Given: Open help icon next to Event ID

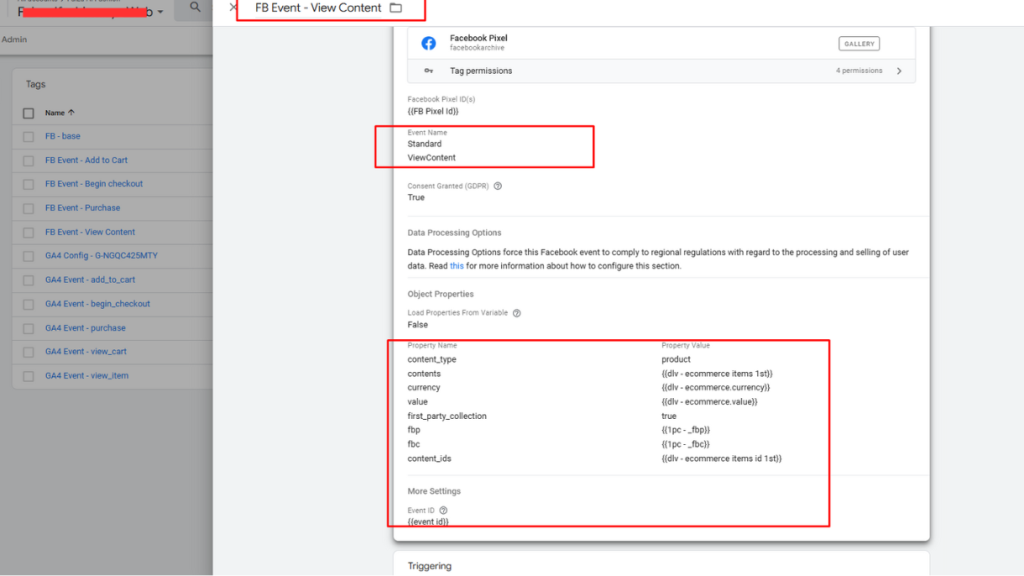Looking at the screenshot, I should tap(443, 511).
